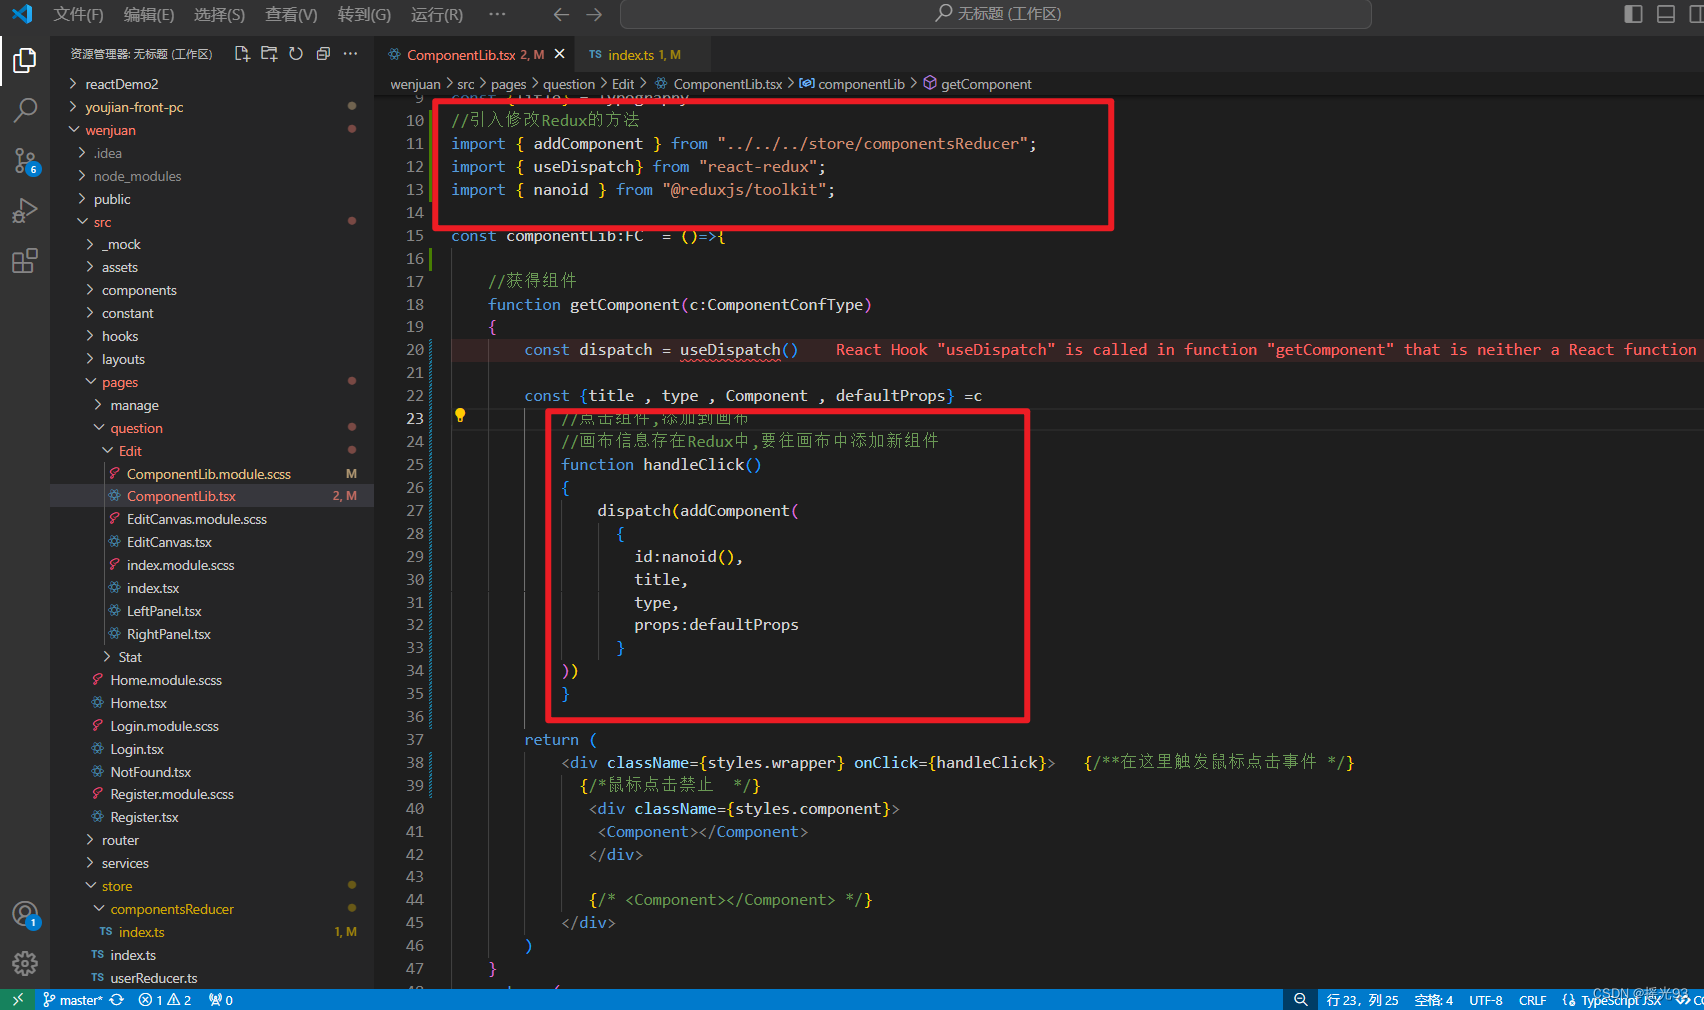This screenshot has width=1704, height=1010.
Task: Go forward with the navigation arrow
Action: click(594, 14)
